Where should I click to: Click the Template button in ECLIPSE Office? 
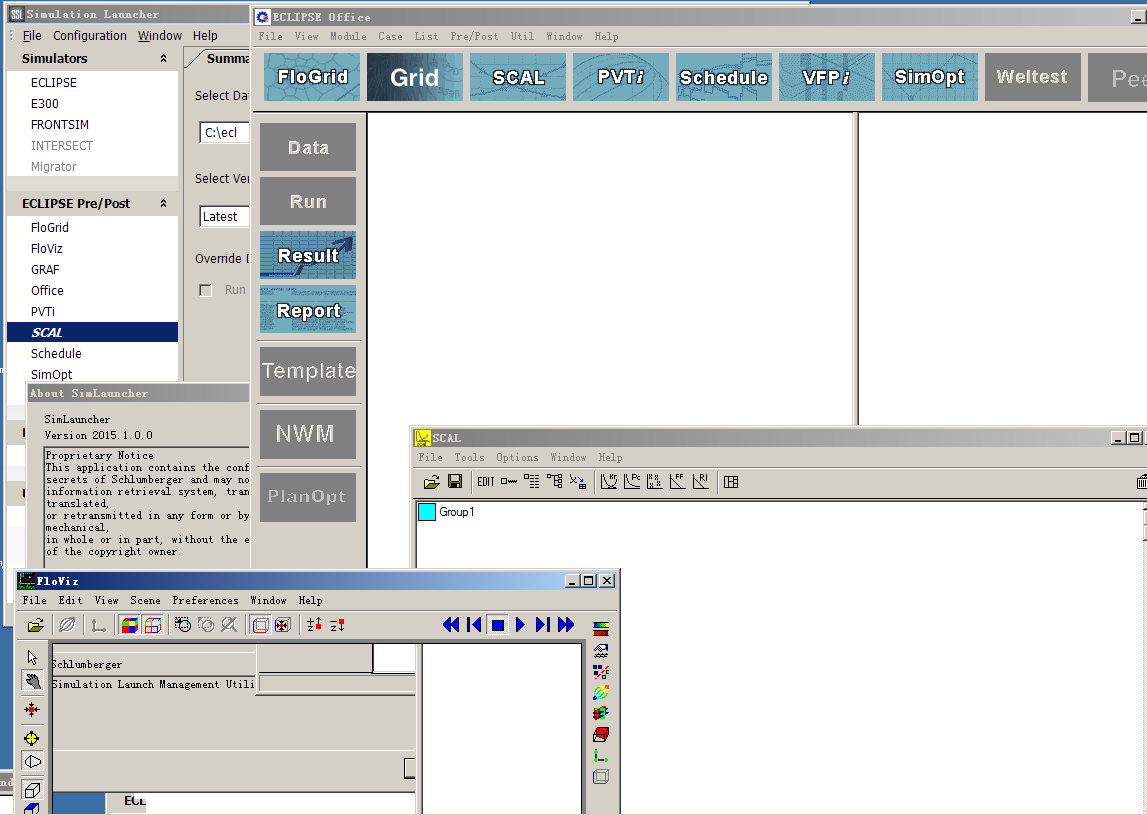pos(308,371)
